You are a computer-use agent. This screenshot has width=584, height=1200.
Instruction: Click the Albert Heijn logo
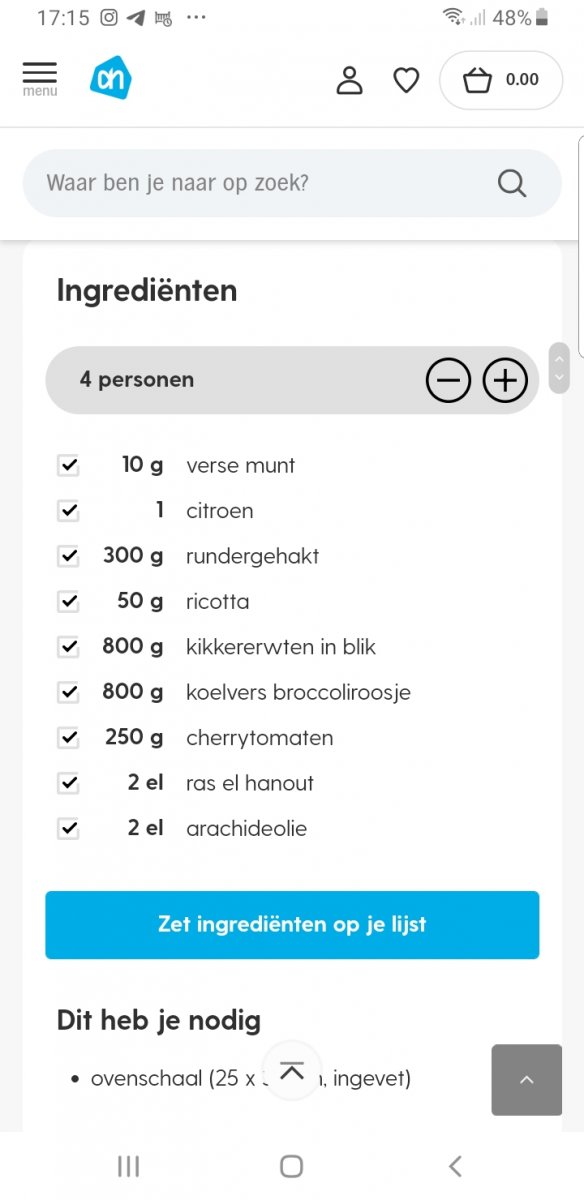[110, 77]
